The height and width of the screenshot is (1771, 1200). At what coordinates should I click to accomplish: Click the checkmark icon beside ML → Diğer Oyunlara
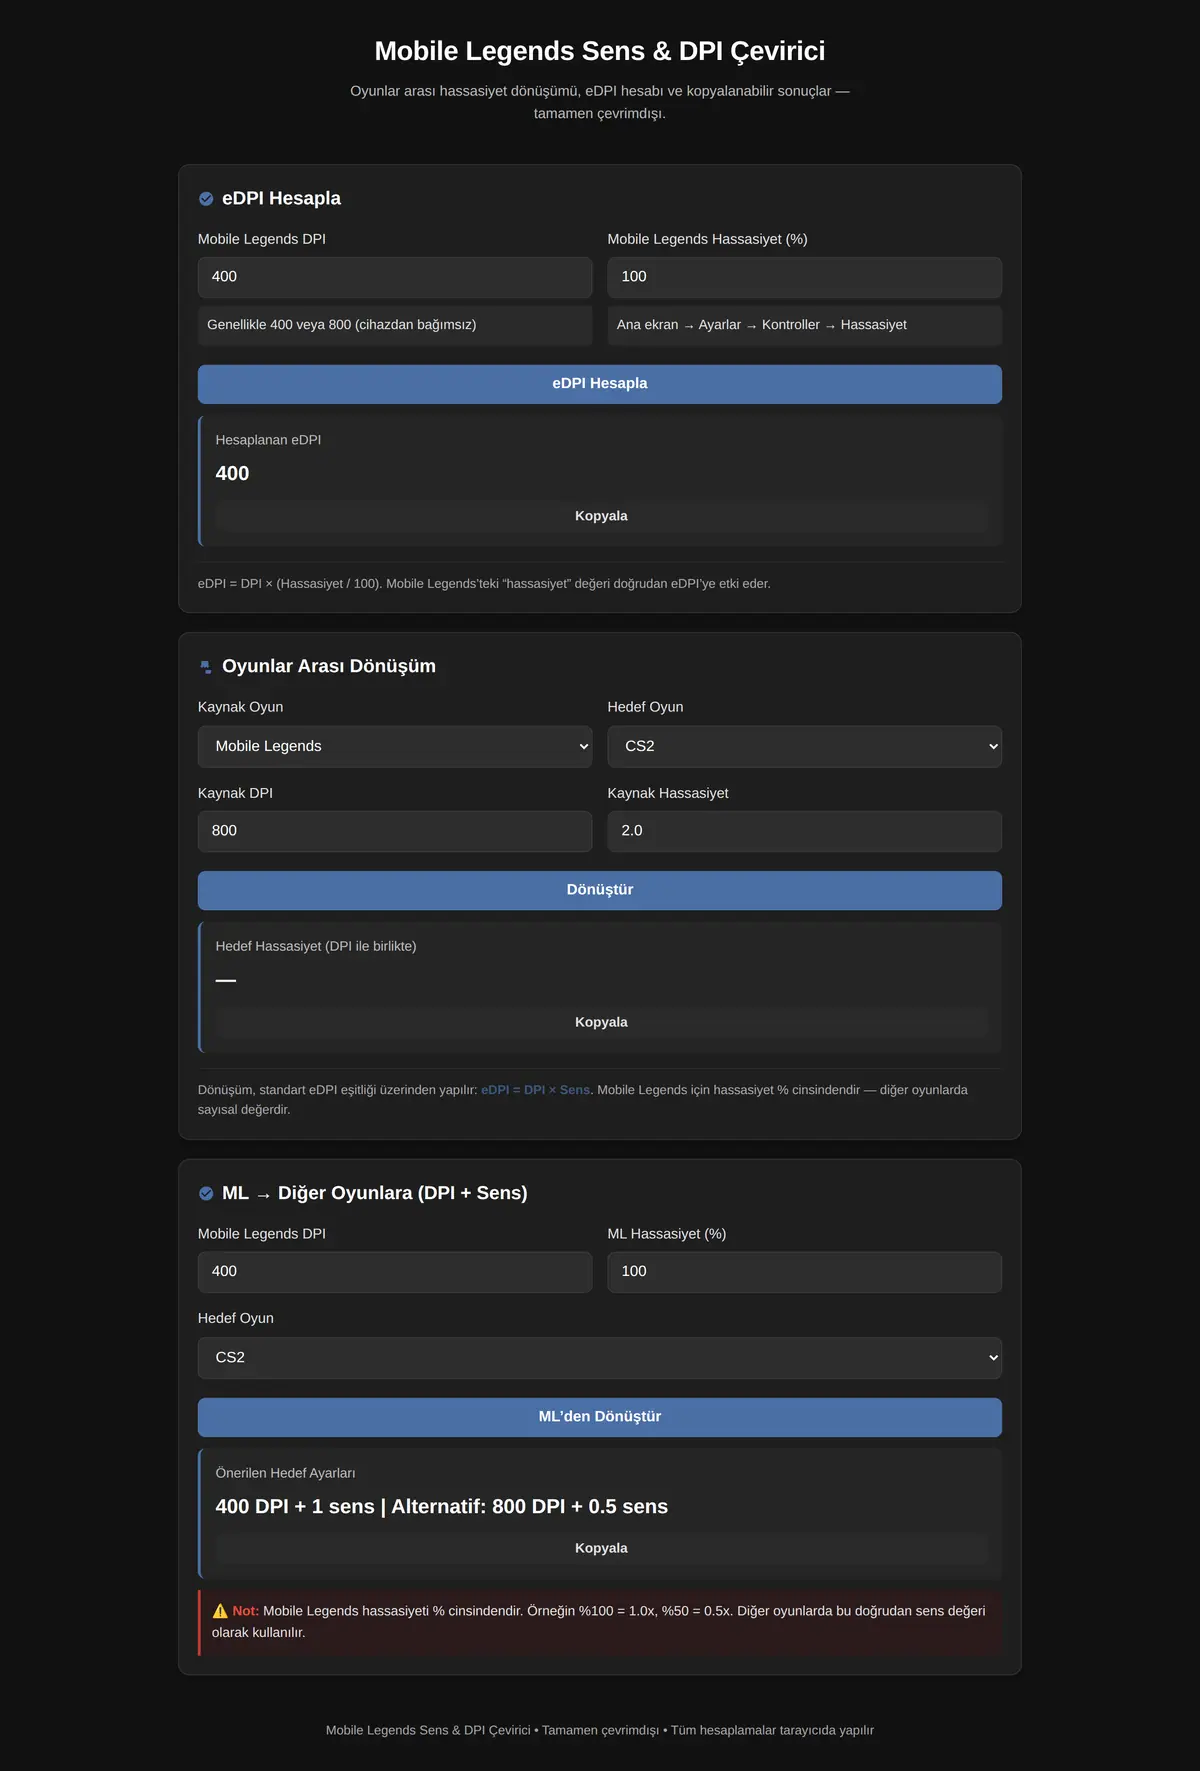[x=206, y=1193]
